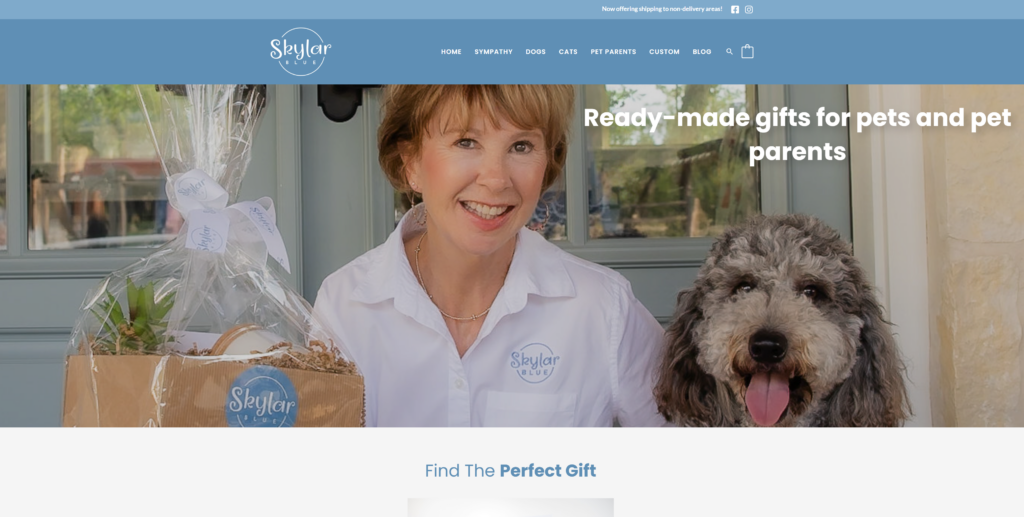Click the search magnifier icon
The height and width of the screenshot is (517, 1024).
coord(729,52)
